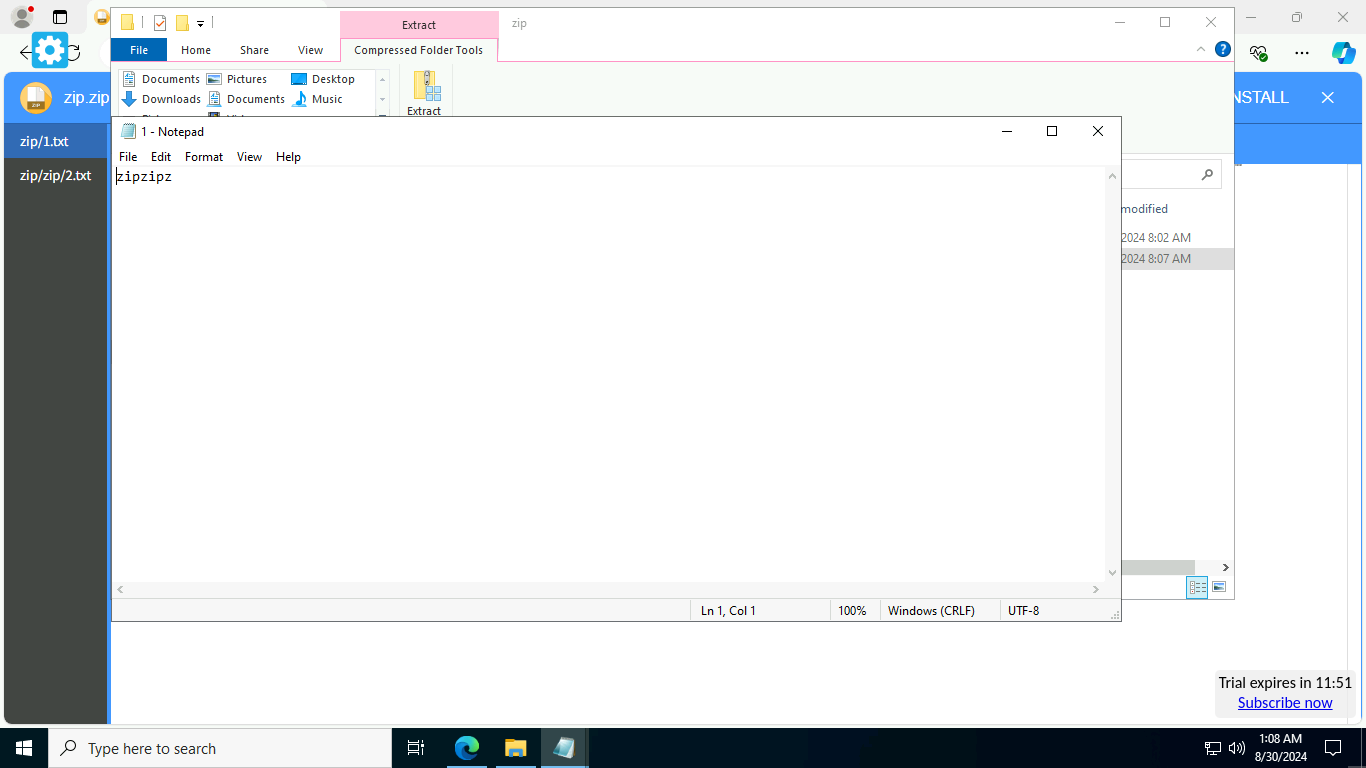This screenshot has height=768, width=1366.
Task: Toggle Details view in Explorer status bar
Action: click(1197, 587)
